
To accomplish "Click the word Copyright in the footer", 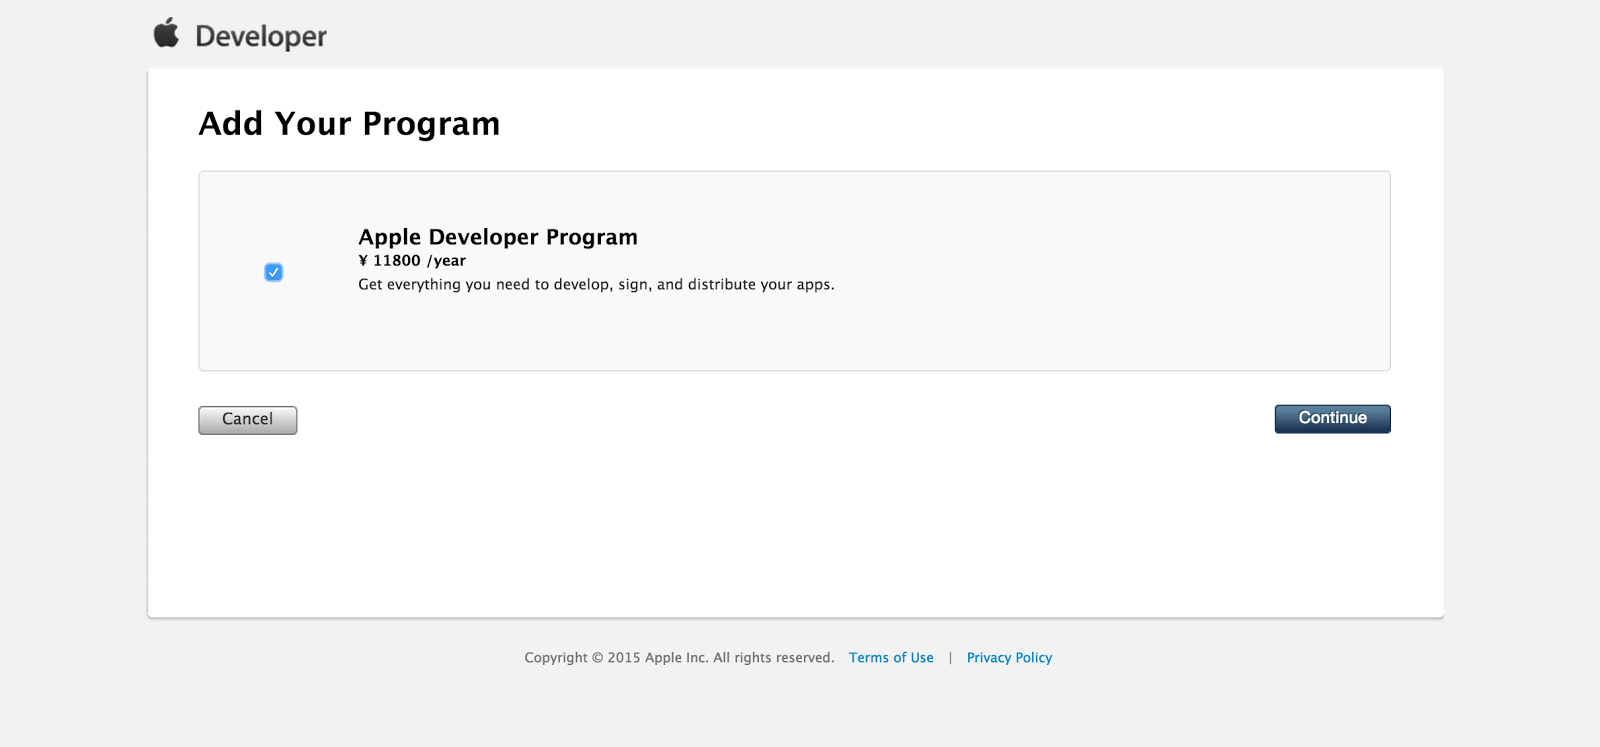I will [x=556, y=658].
